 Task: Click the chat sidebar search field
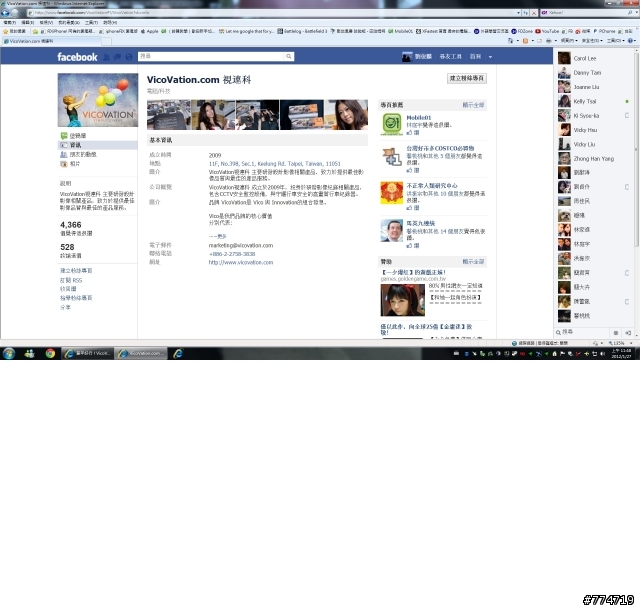(x=584, y=333)
